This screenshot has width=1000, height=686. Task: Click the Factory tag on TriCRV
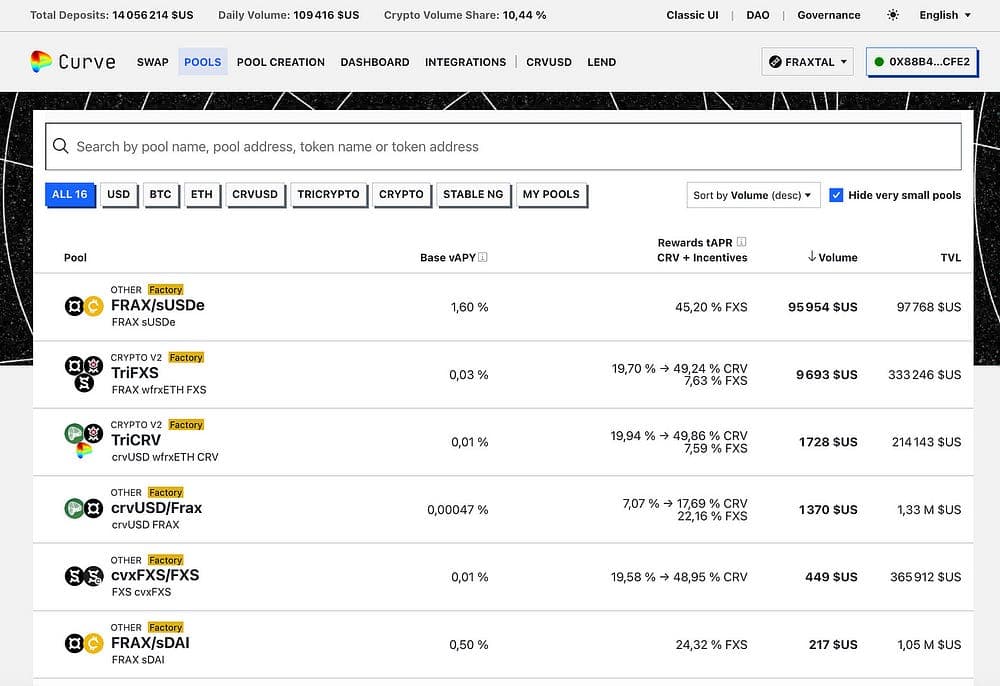click(x=186, y=425)
